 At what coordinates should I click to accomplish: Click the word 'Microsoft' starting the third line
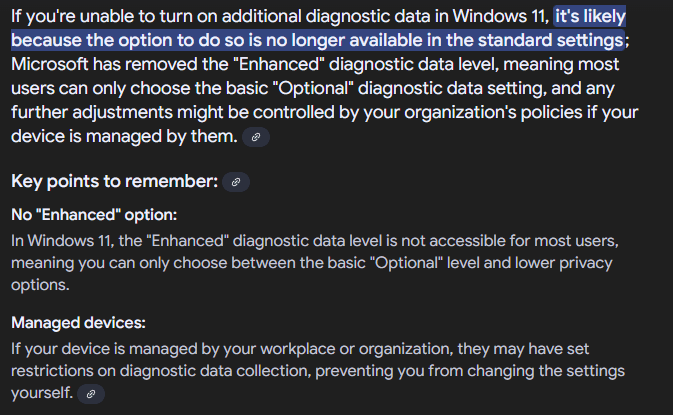point(50,64)
